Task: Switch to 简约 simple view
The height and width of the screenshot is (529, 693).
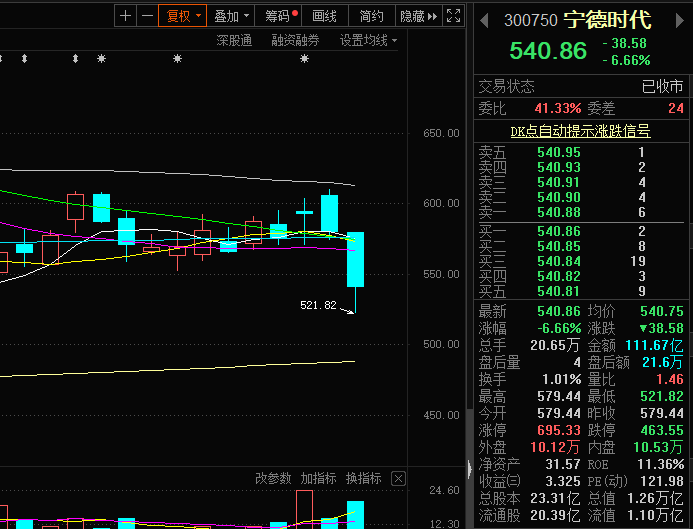Action: (372, 16)
